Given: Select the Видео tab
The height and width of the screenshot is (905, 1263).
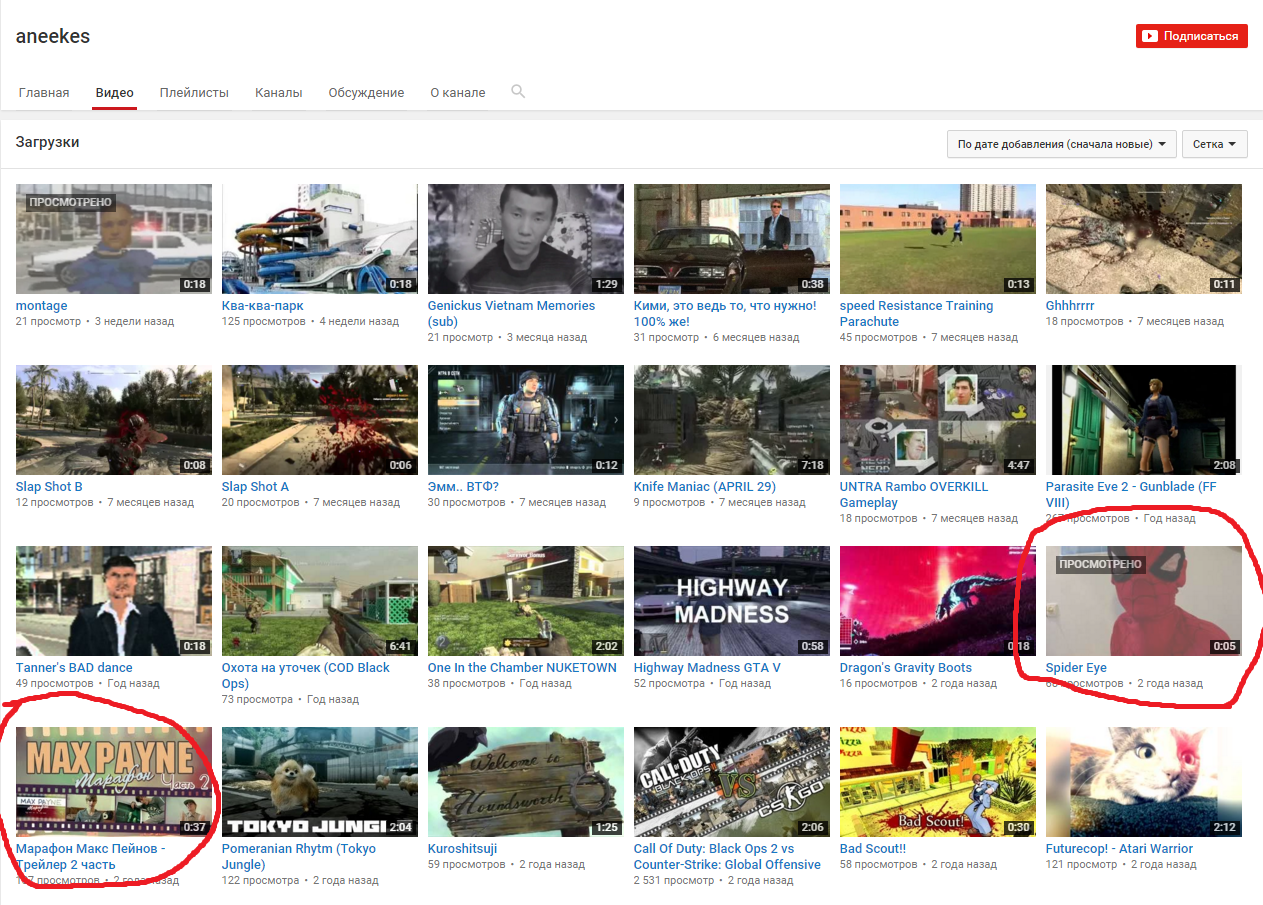Looking at the screenshot, I should (x=115, y=92).
